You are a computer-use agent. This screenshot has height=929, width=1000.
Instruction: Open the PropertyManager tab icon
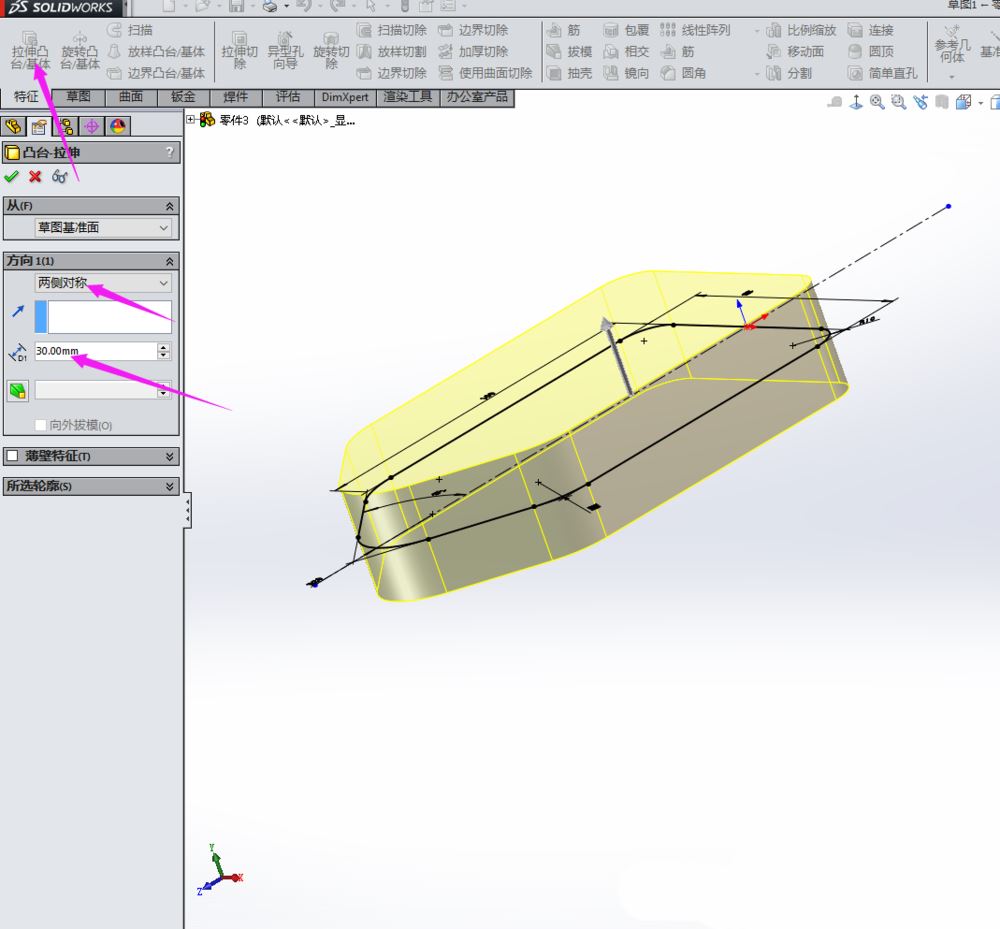[39, 126]
